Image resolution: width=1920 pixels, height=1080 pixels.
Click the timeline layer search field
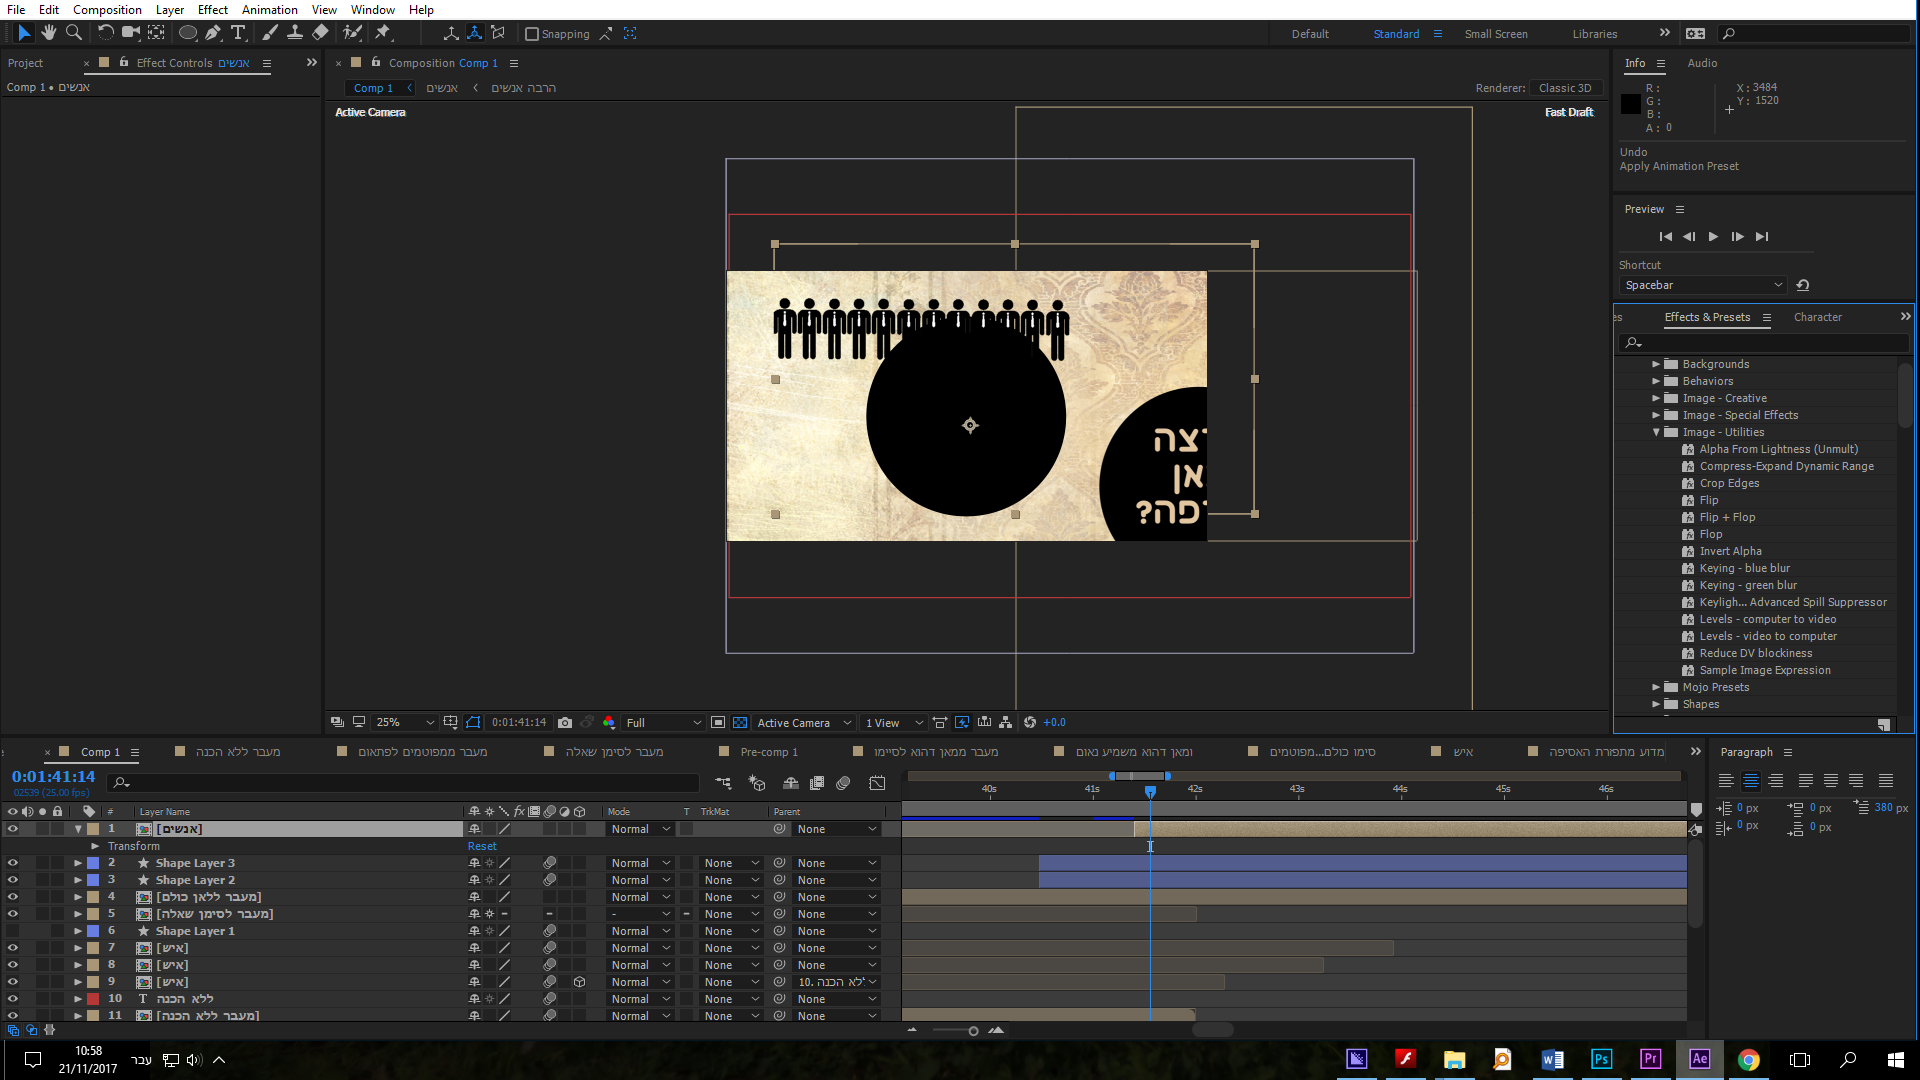pyautogui.click(x=410, y=782)
